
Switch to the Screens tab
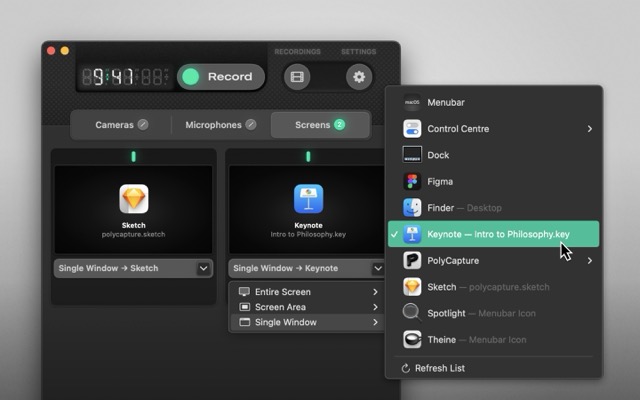pyautogui.click(x=320, y=125)
